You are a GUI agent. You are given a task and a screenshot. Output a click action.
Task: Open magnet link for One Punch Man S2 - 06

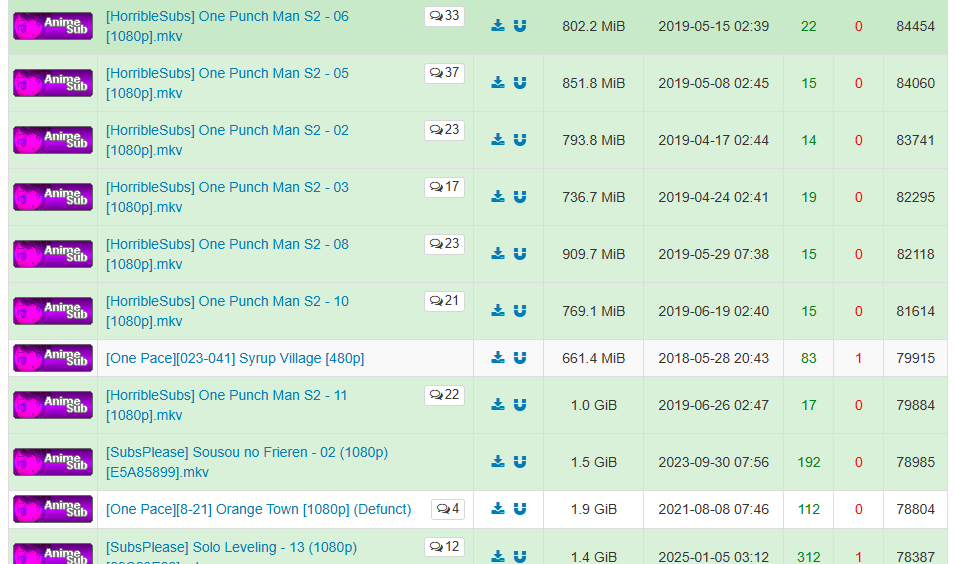(x=520, y=26)
